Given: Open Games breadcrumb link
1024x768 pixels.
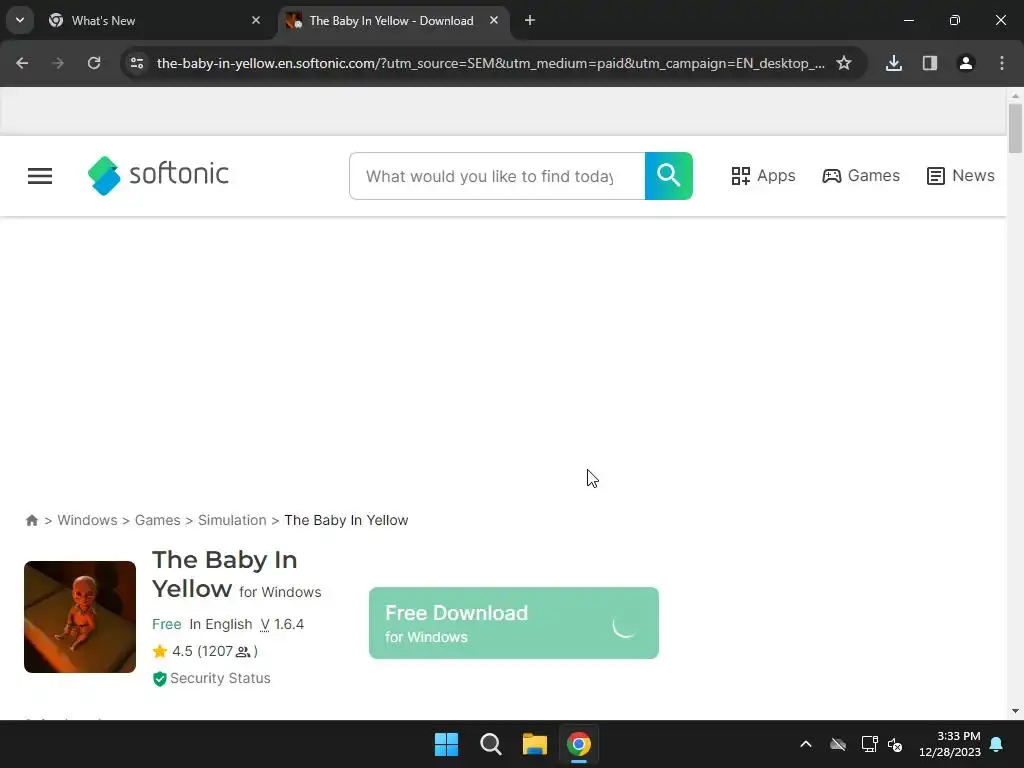Looking at the screenshot, I should [x=157, y=520].
